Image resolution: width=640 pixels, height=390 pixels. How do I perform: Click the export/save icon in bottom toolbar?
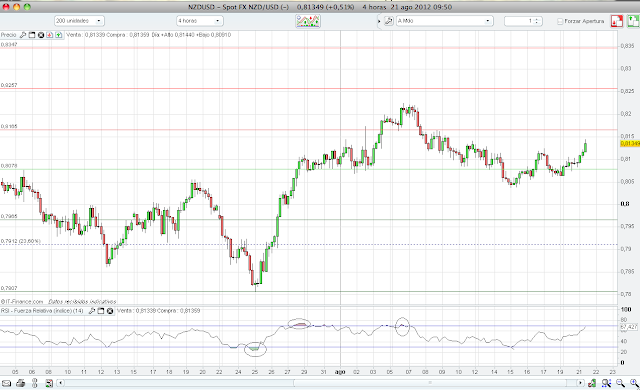(x=49, y=383)
